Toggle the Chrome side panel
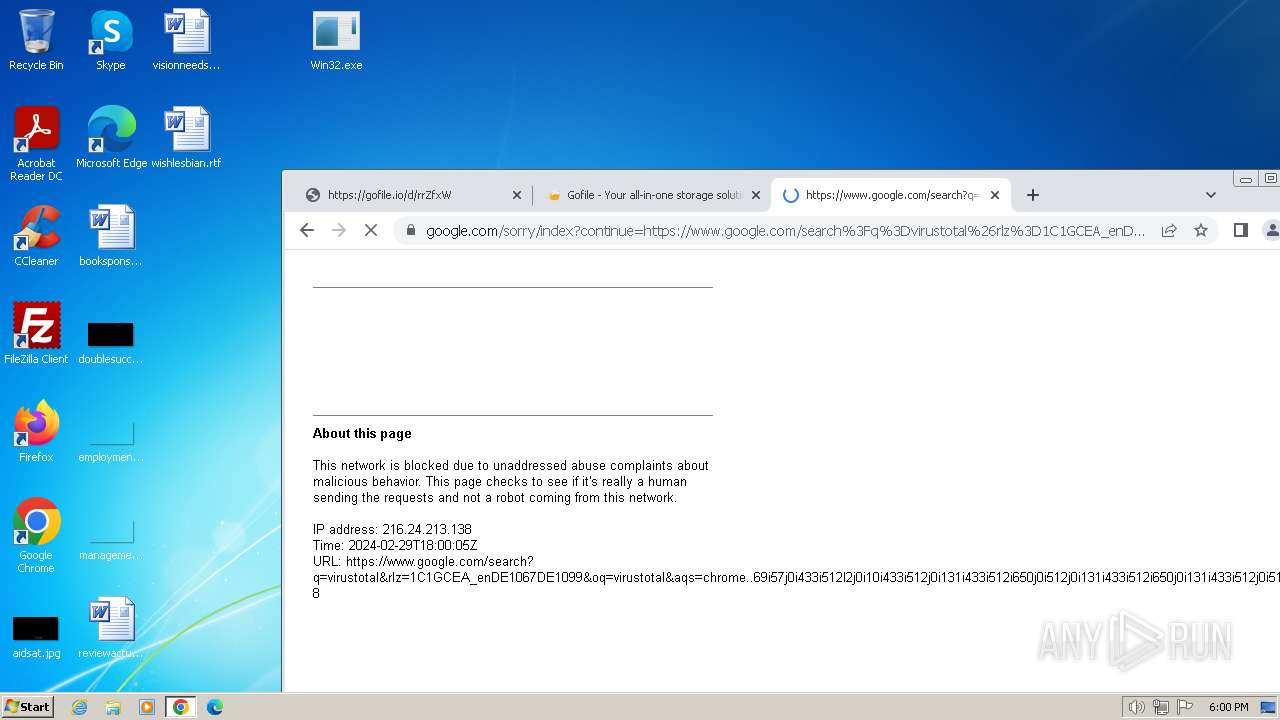 (x=1240, y=230)
